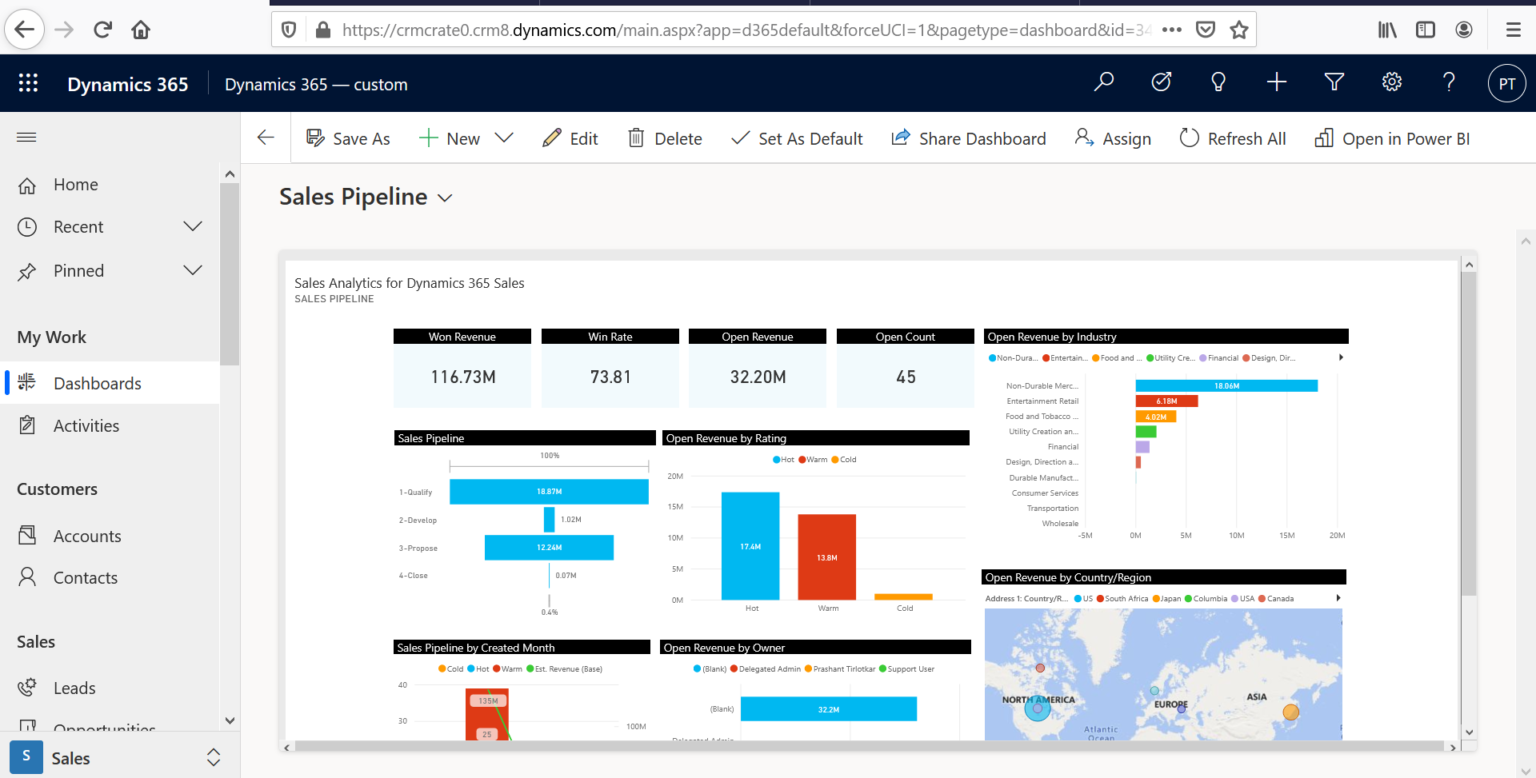The image size is (1536, 778).
Task: Expand the Recent section in the sidebar
Action: 192,226
